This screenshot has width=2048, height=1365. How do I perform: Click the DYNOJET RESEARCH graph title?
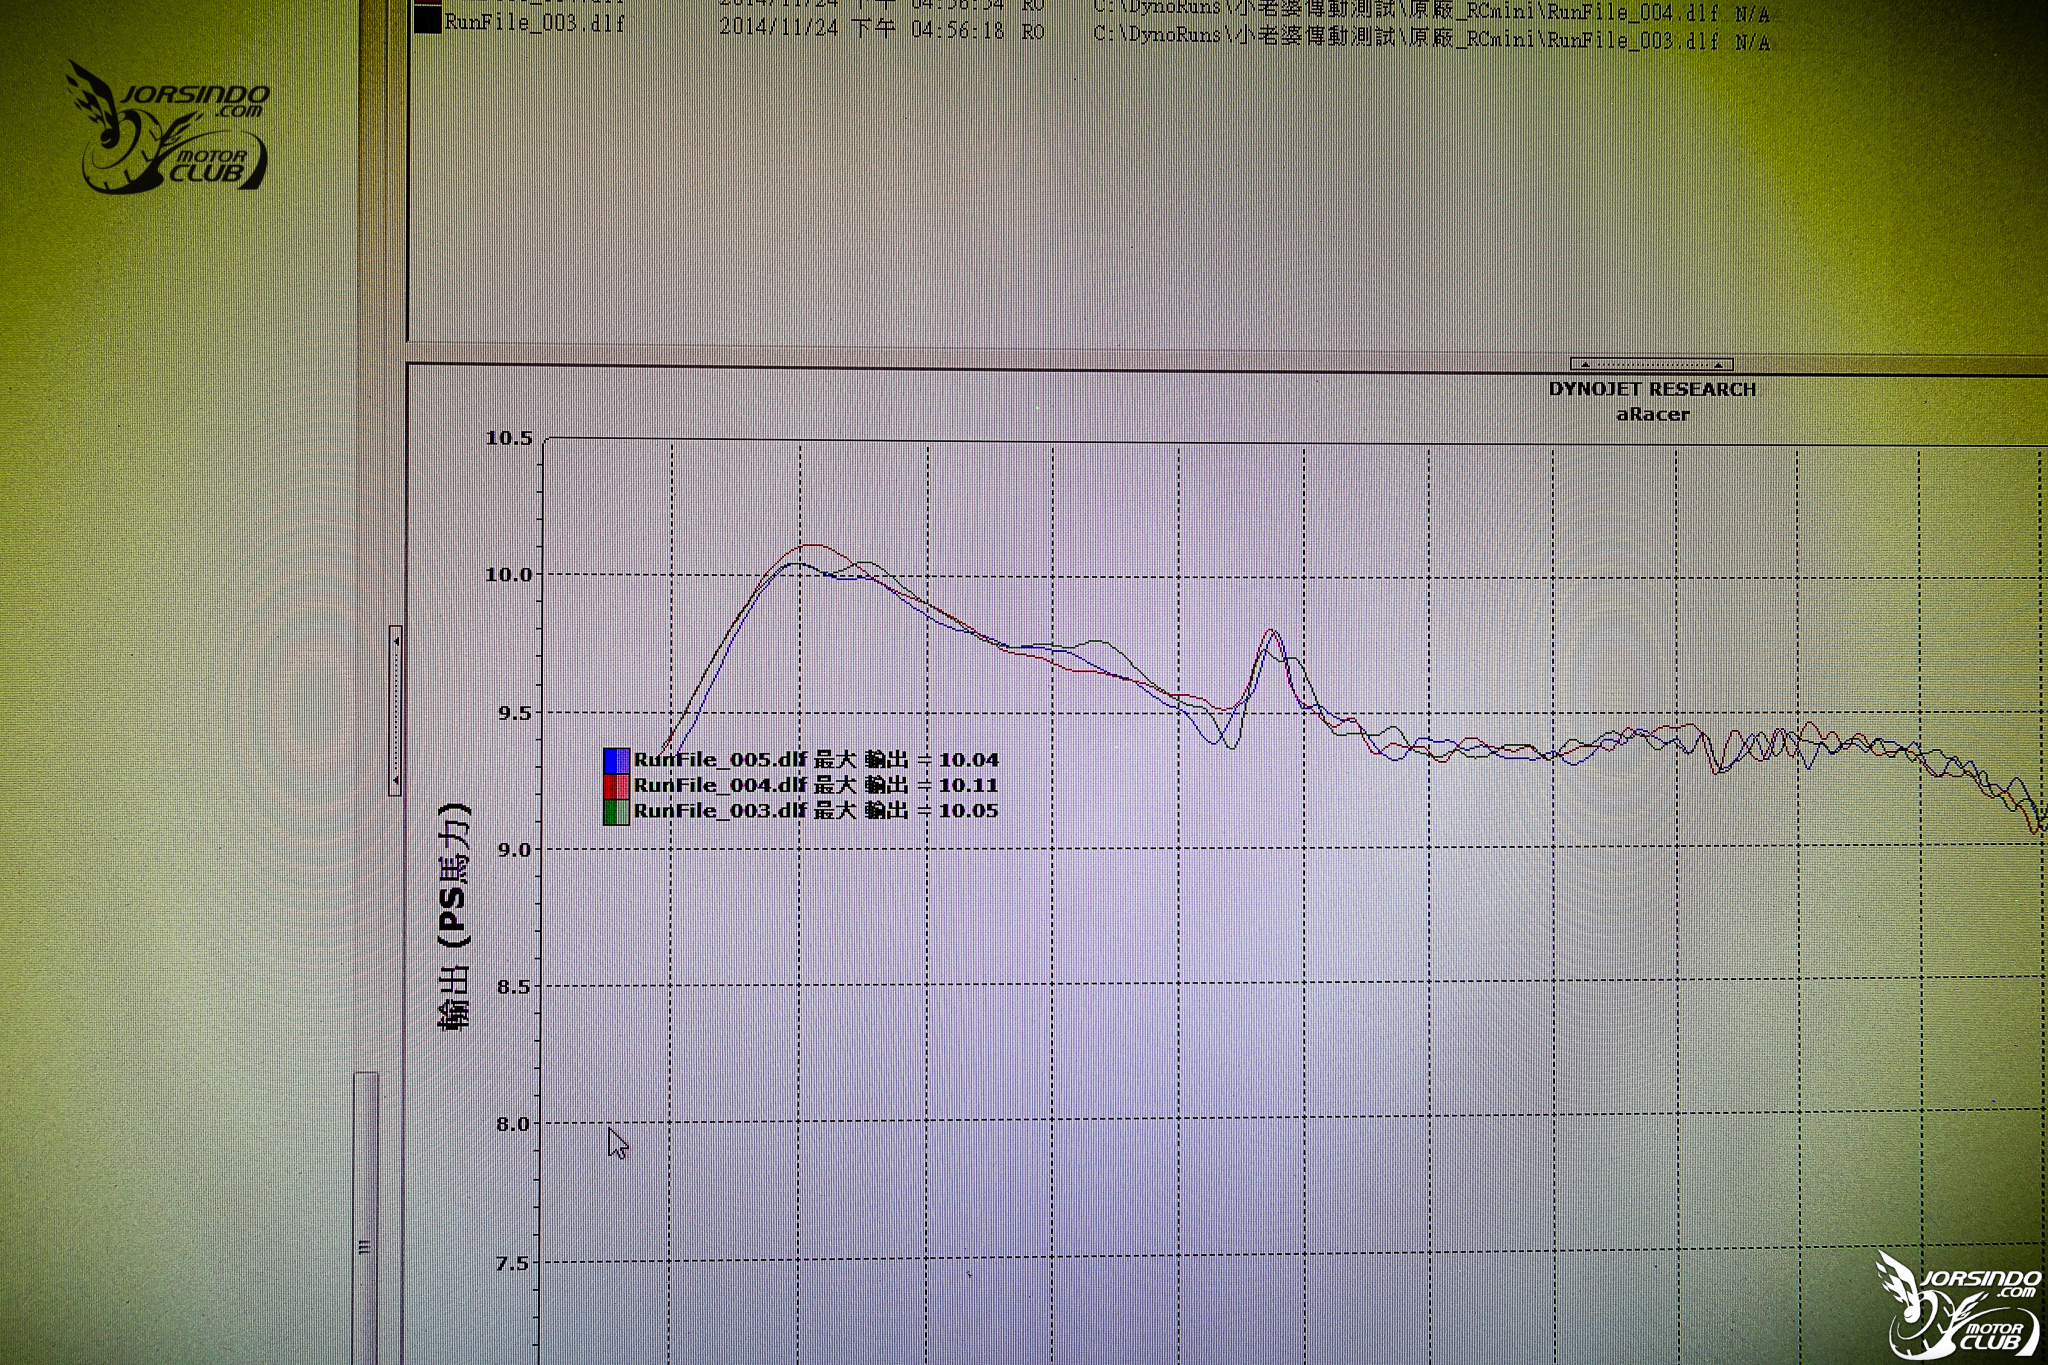pyautogui.click(x=1652, y=389)
